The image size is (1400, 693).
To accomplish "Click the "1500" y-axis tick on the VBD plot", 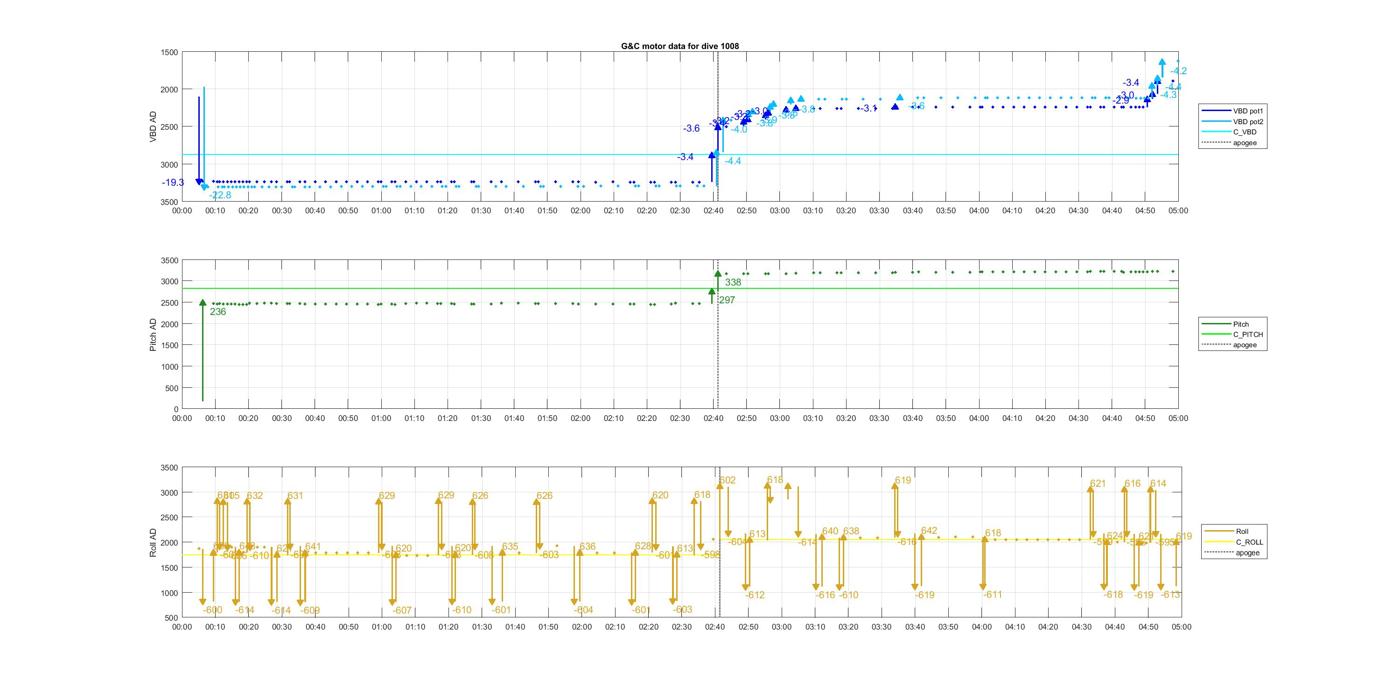I will tap(170, 52).
